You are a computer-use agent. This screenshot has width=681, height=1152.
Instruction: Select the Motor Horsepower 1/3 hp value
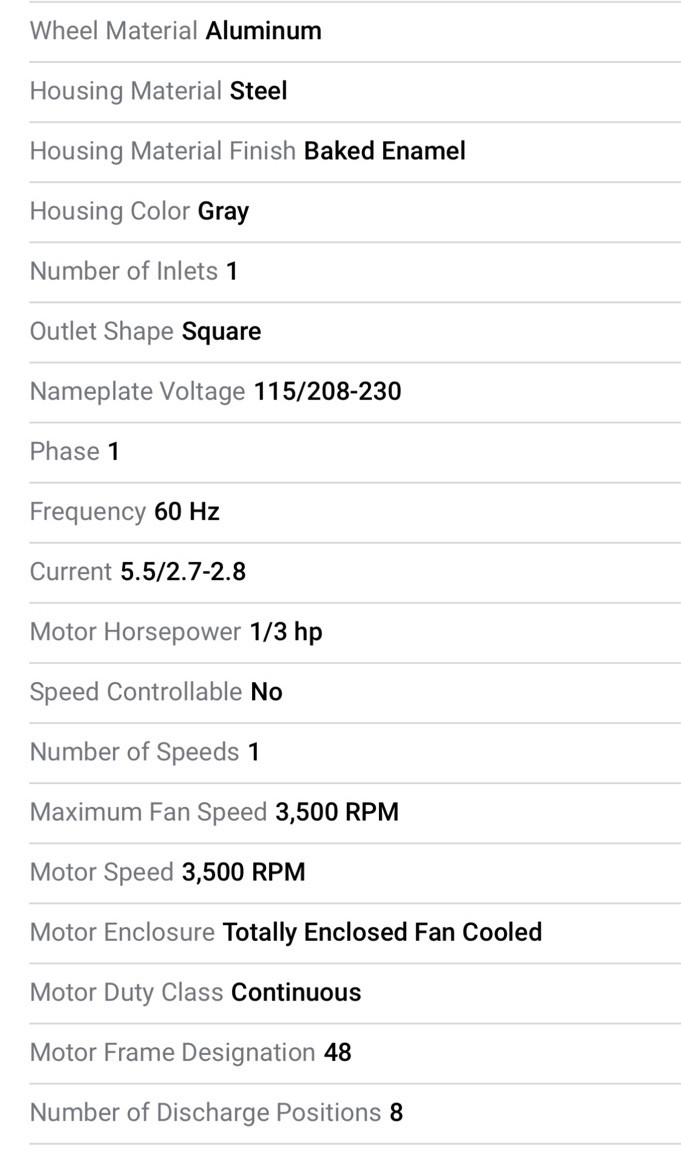tap(286, 633)
